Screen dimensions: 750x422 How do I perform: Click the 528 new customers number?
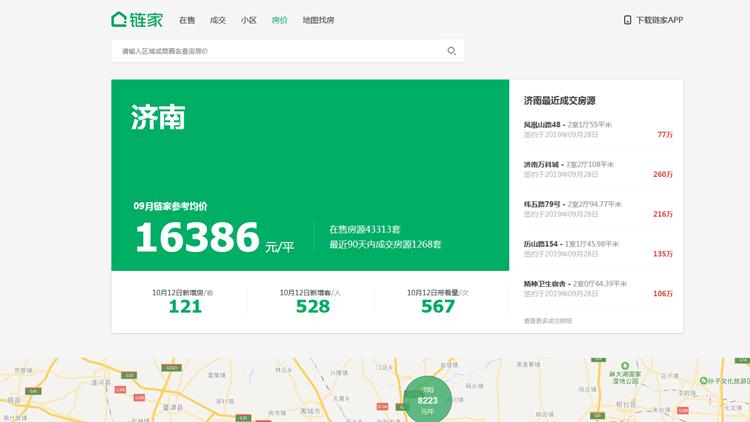pyautogui.click(x=313, y=306)
